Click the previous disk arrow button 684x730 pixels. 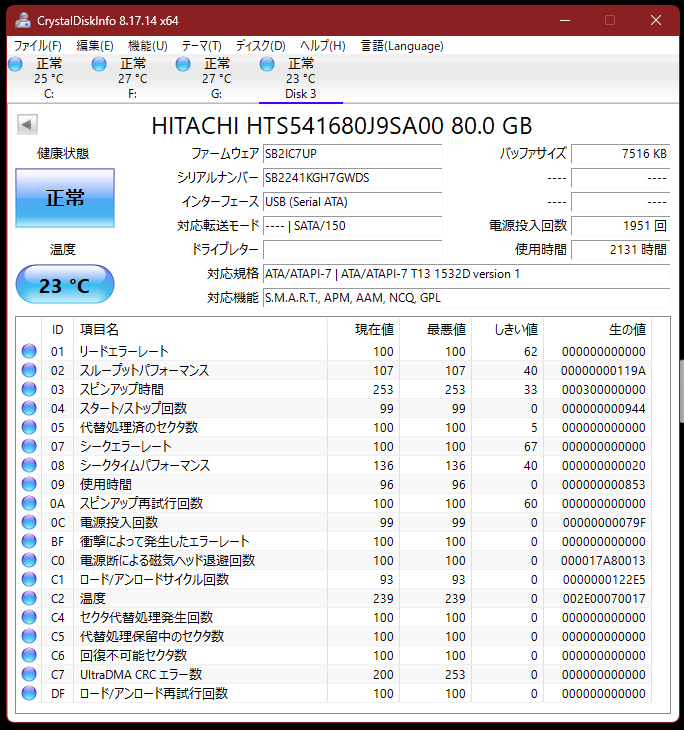[x=28, y=125]
